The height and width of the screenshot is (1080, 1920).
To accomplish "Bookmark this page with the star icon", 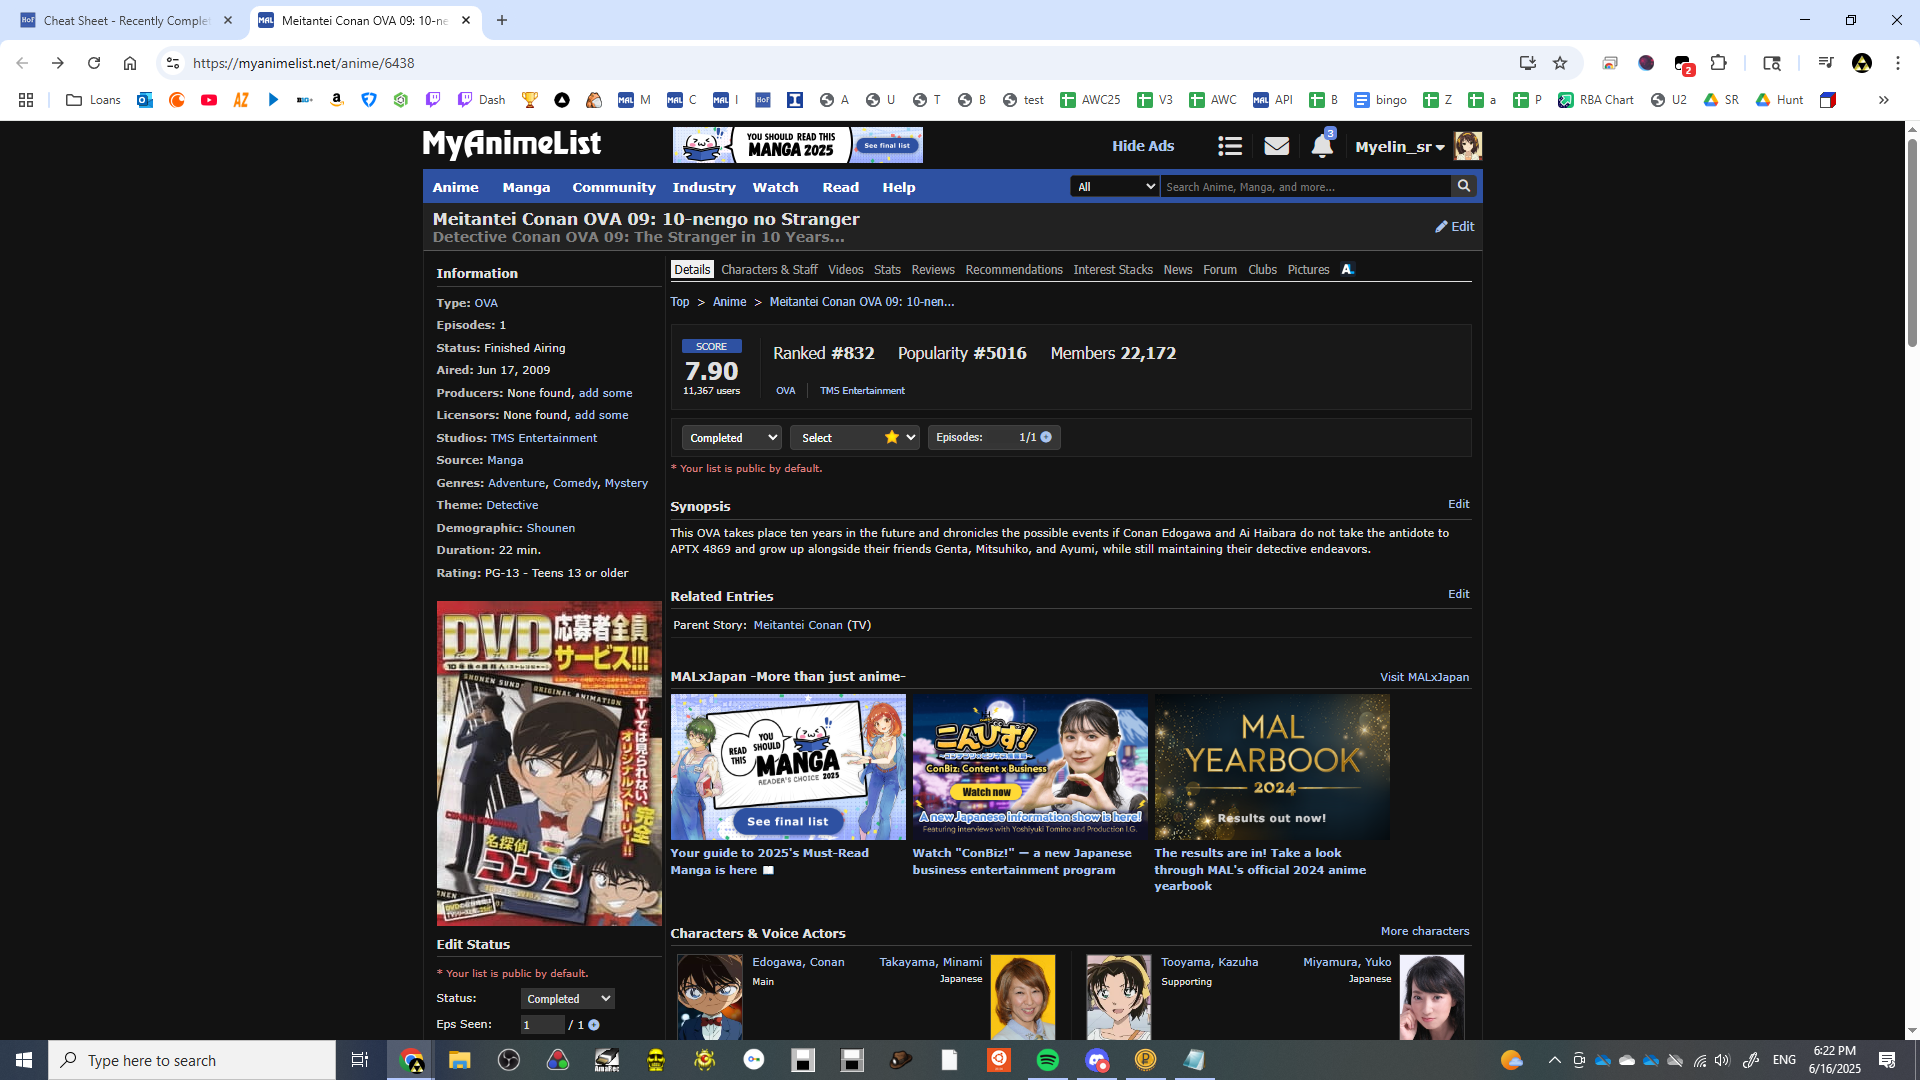I will tap(1560, 63).
